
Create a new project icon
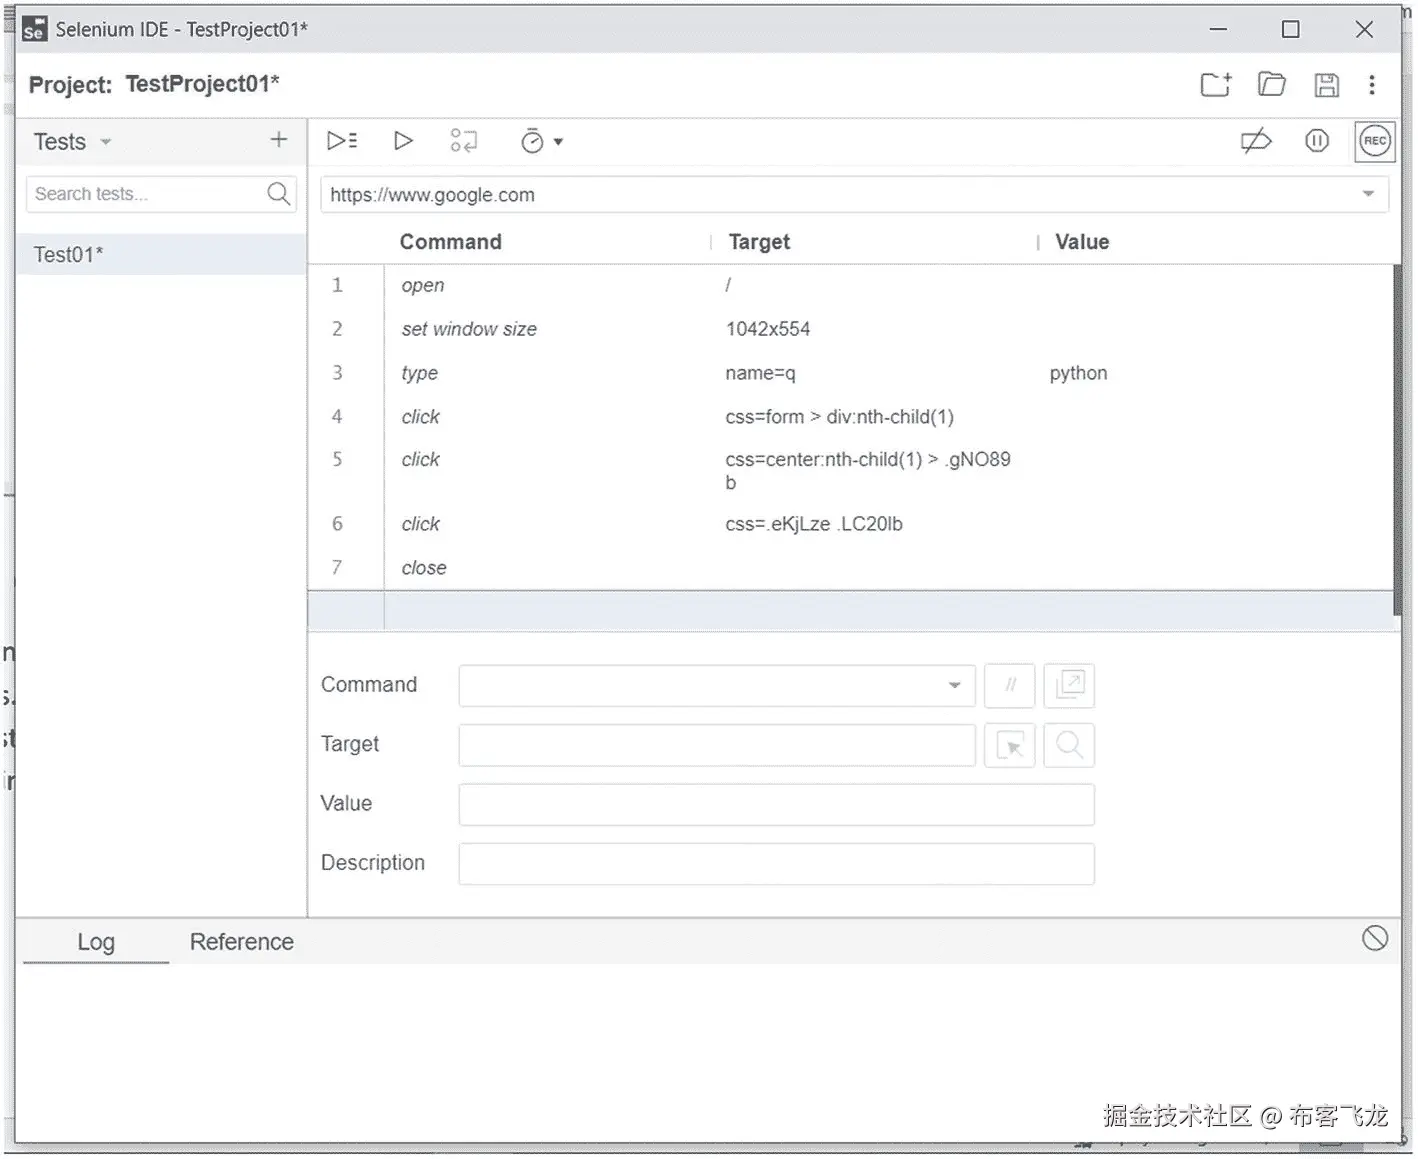(1216, 85)
